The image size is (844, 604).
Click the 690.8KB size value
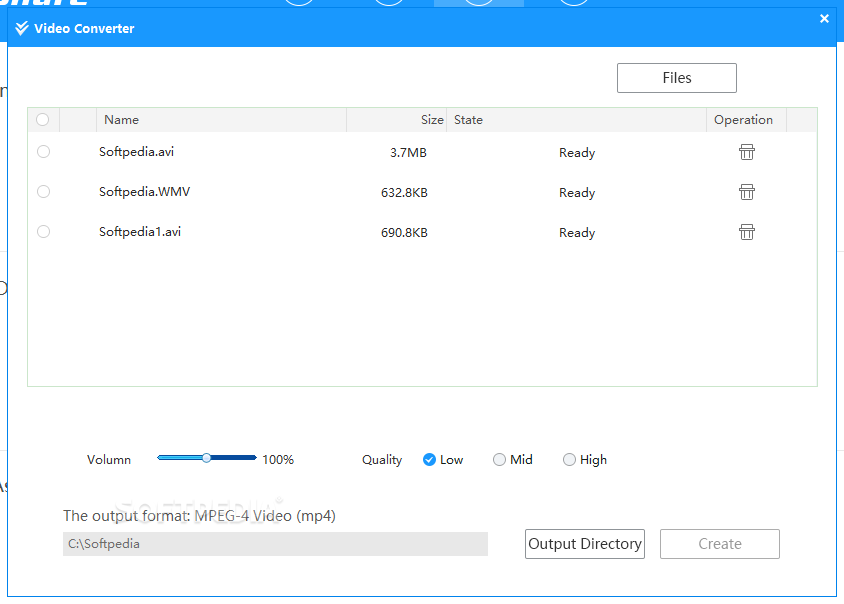pos(404,233)
